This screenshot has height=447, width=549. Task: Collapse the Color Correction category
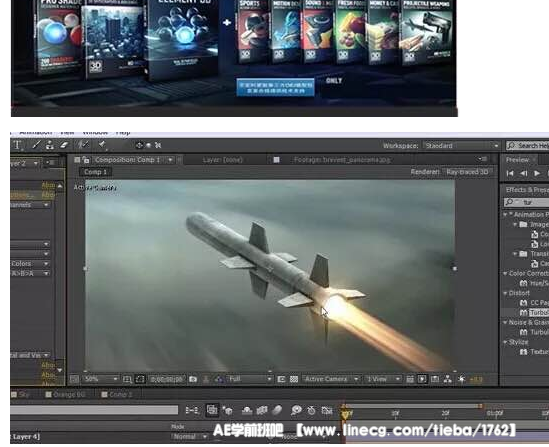(x=505, y=273)
